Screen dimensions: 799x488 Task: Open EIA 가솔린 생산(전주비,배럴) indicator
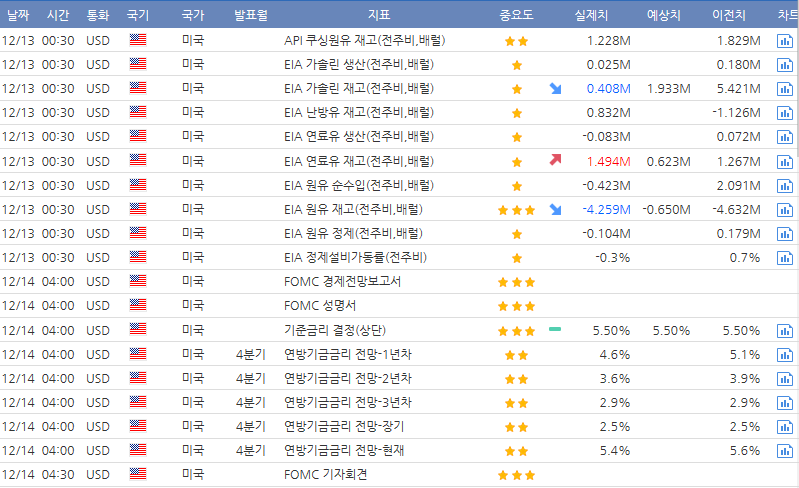coord(359,65)
